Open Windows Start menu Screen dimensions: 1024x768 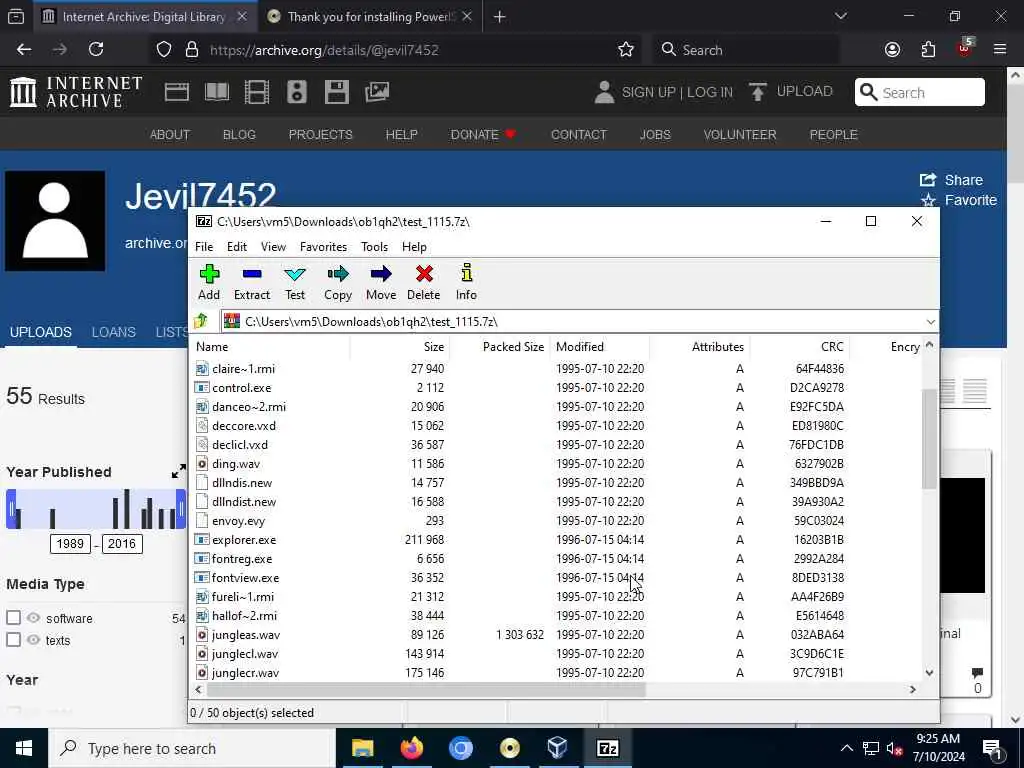[24, 748]
